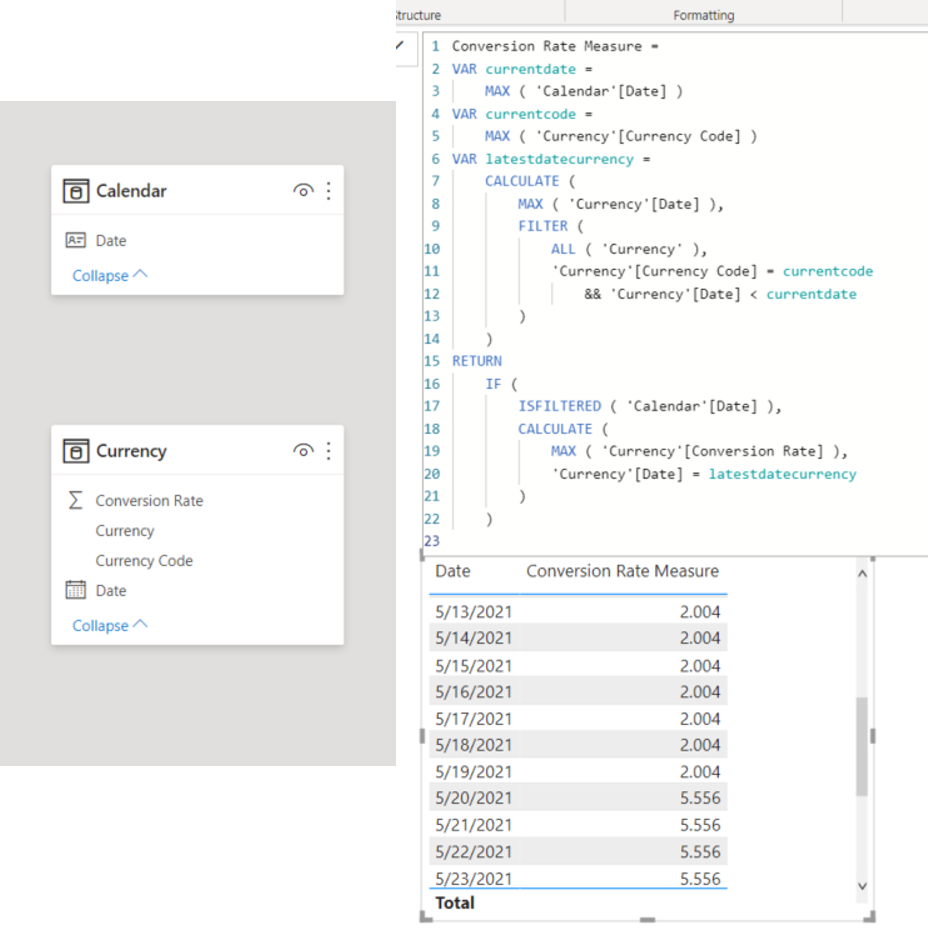Collapse the Currency table card

click(x=110, y=626)
